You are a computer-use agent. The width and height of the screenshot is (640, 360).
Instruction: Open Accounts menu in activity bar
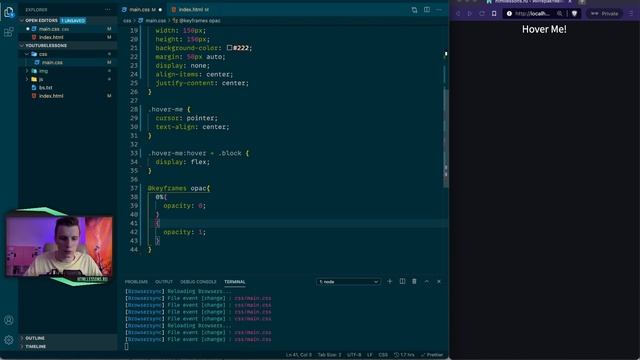click(x=9, y=320)
